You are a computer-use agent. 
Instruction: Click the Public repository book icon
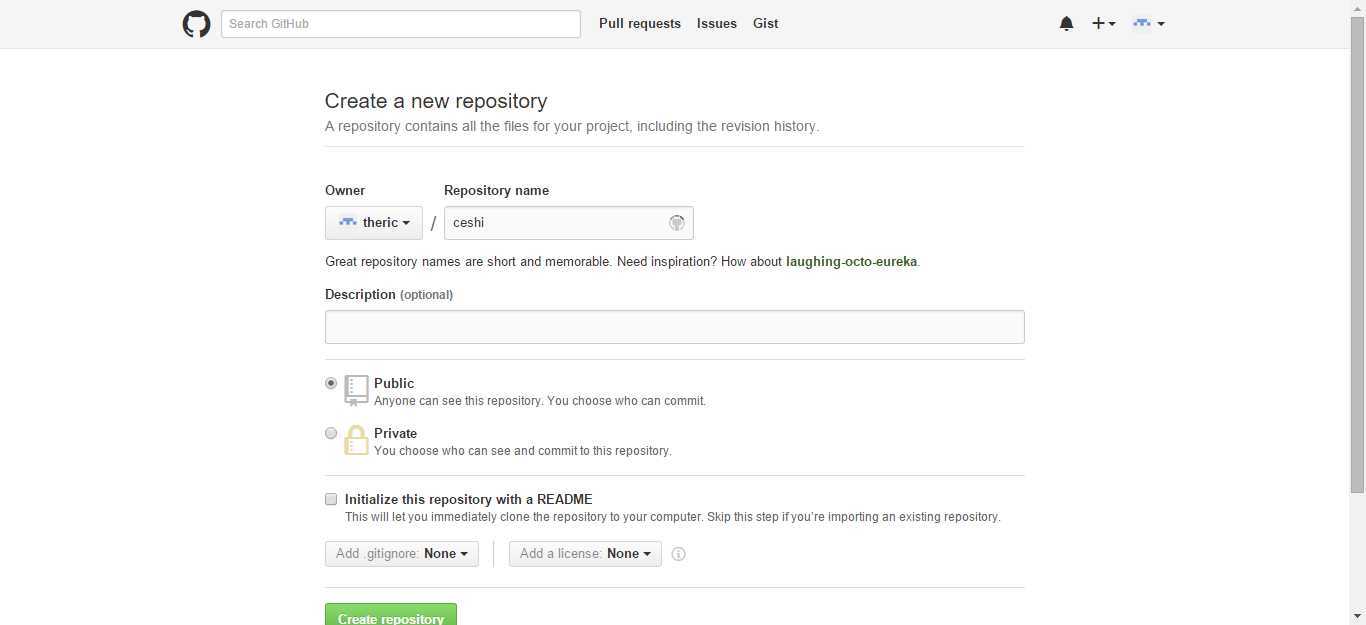[356, 390]
